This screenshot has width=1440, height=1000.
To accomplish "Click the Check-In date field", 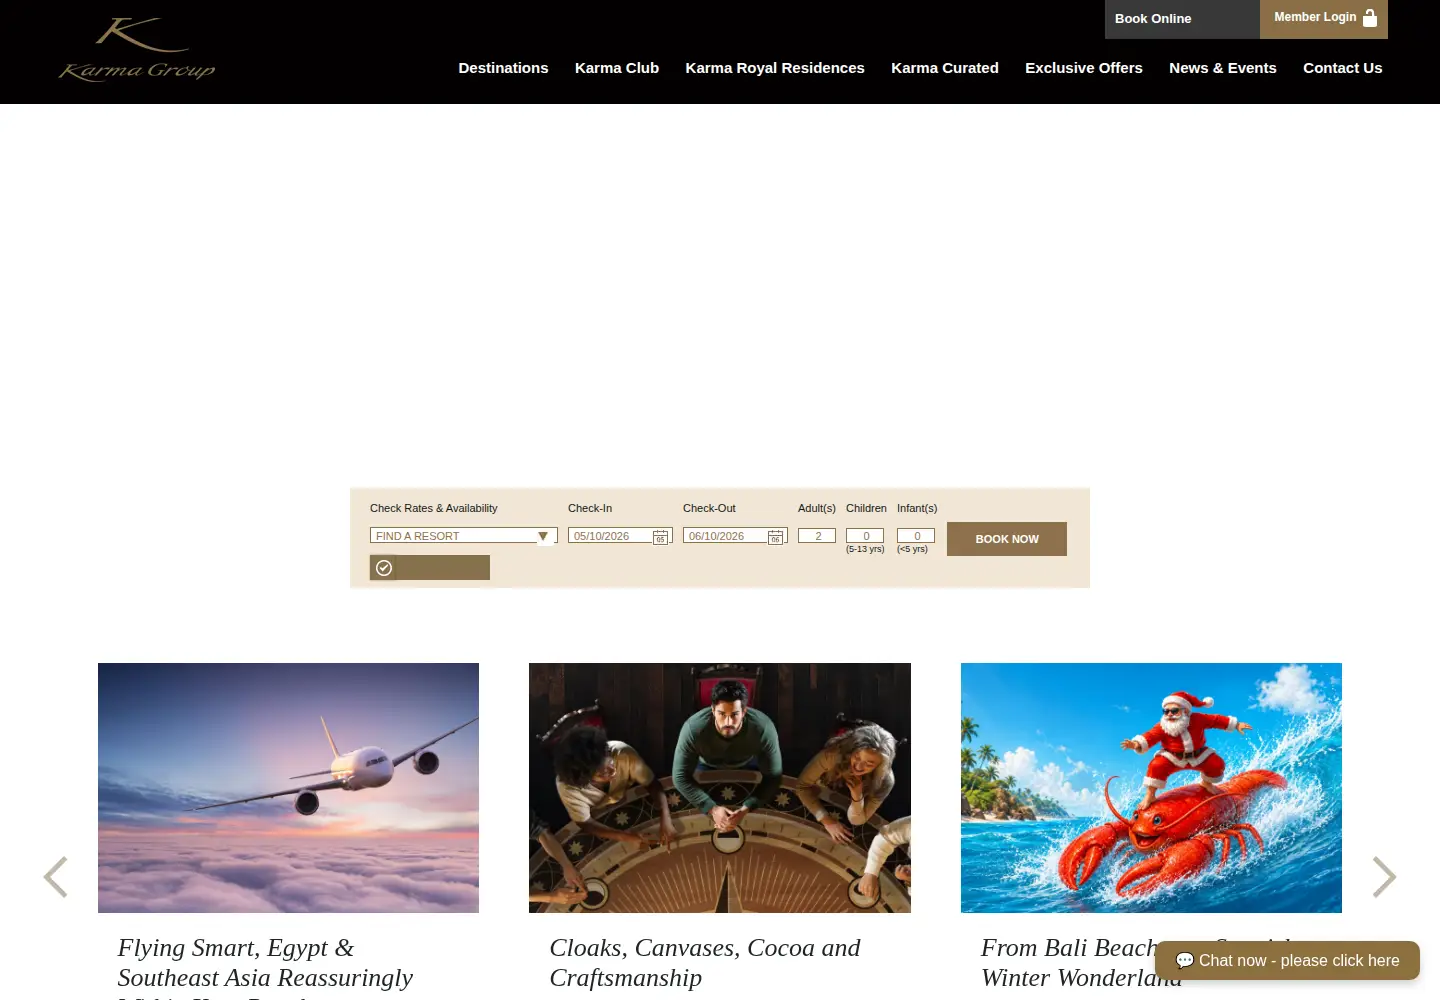I will coord(620,536).
